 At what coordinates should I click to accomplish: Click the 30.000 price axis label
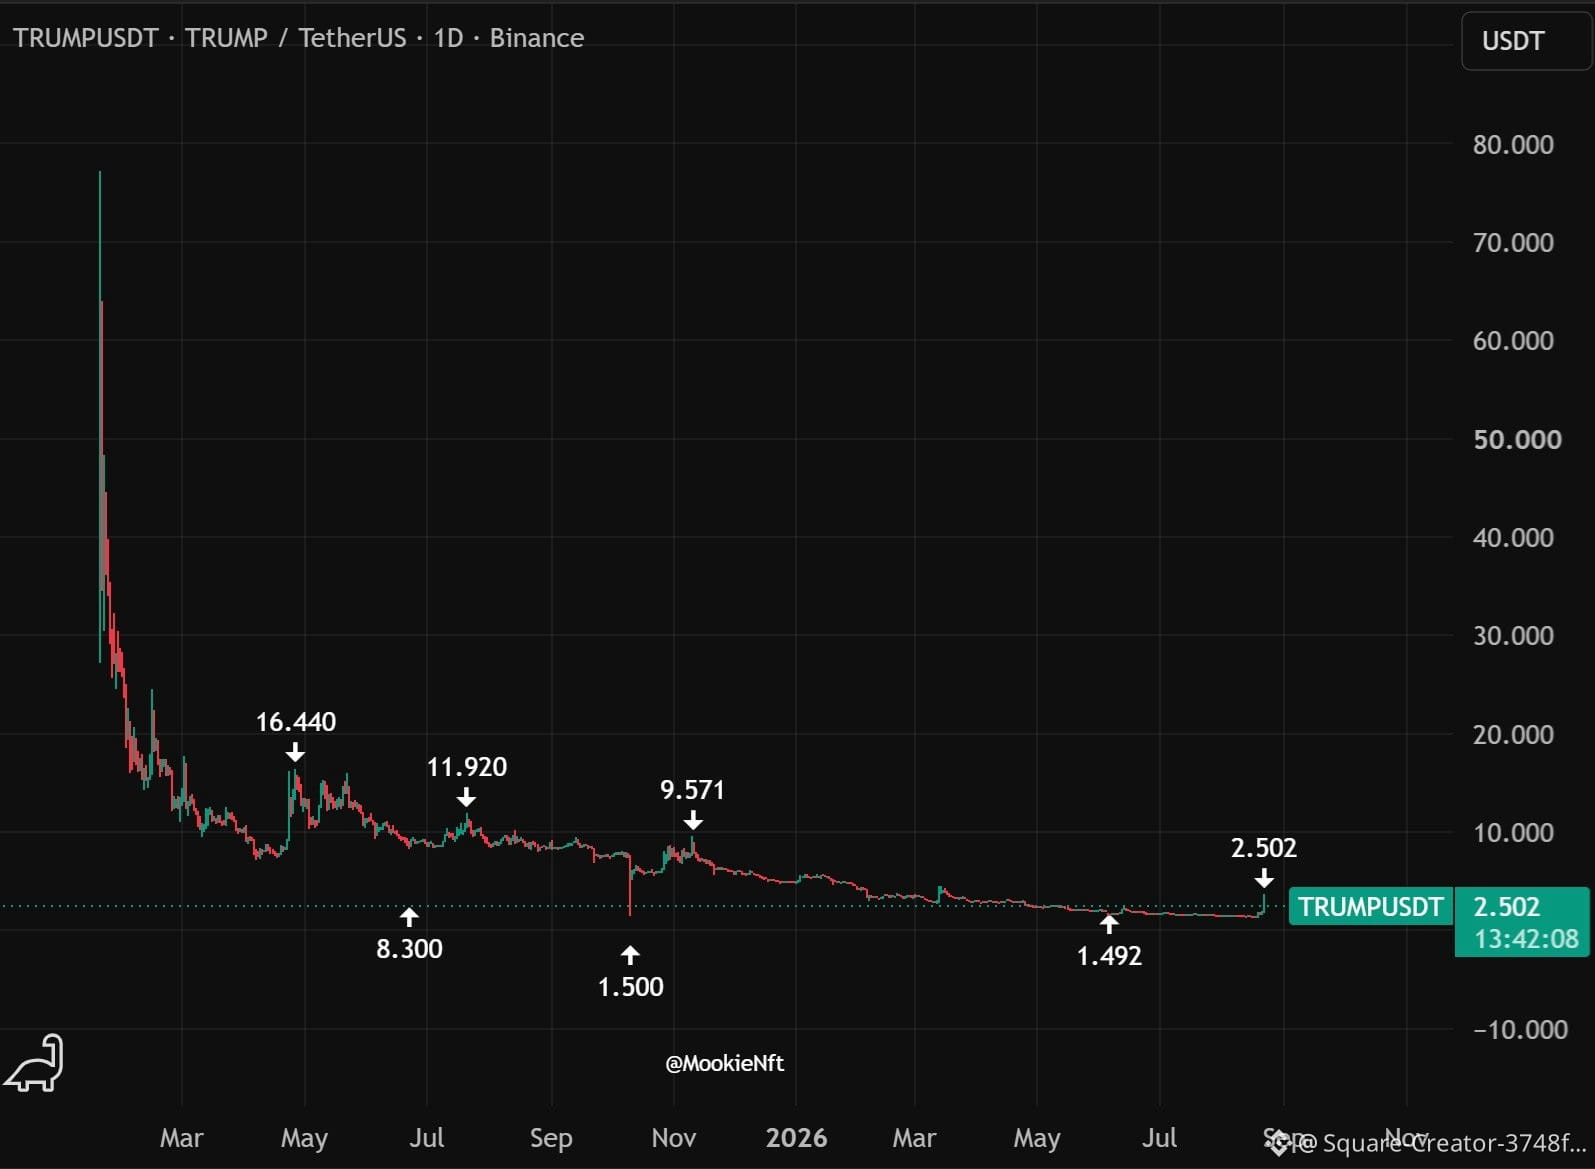[1513, 636]
